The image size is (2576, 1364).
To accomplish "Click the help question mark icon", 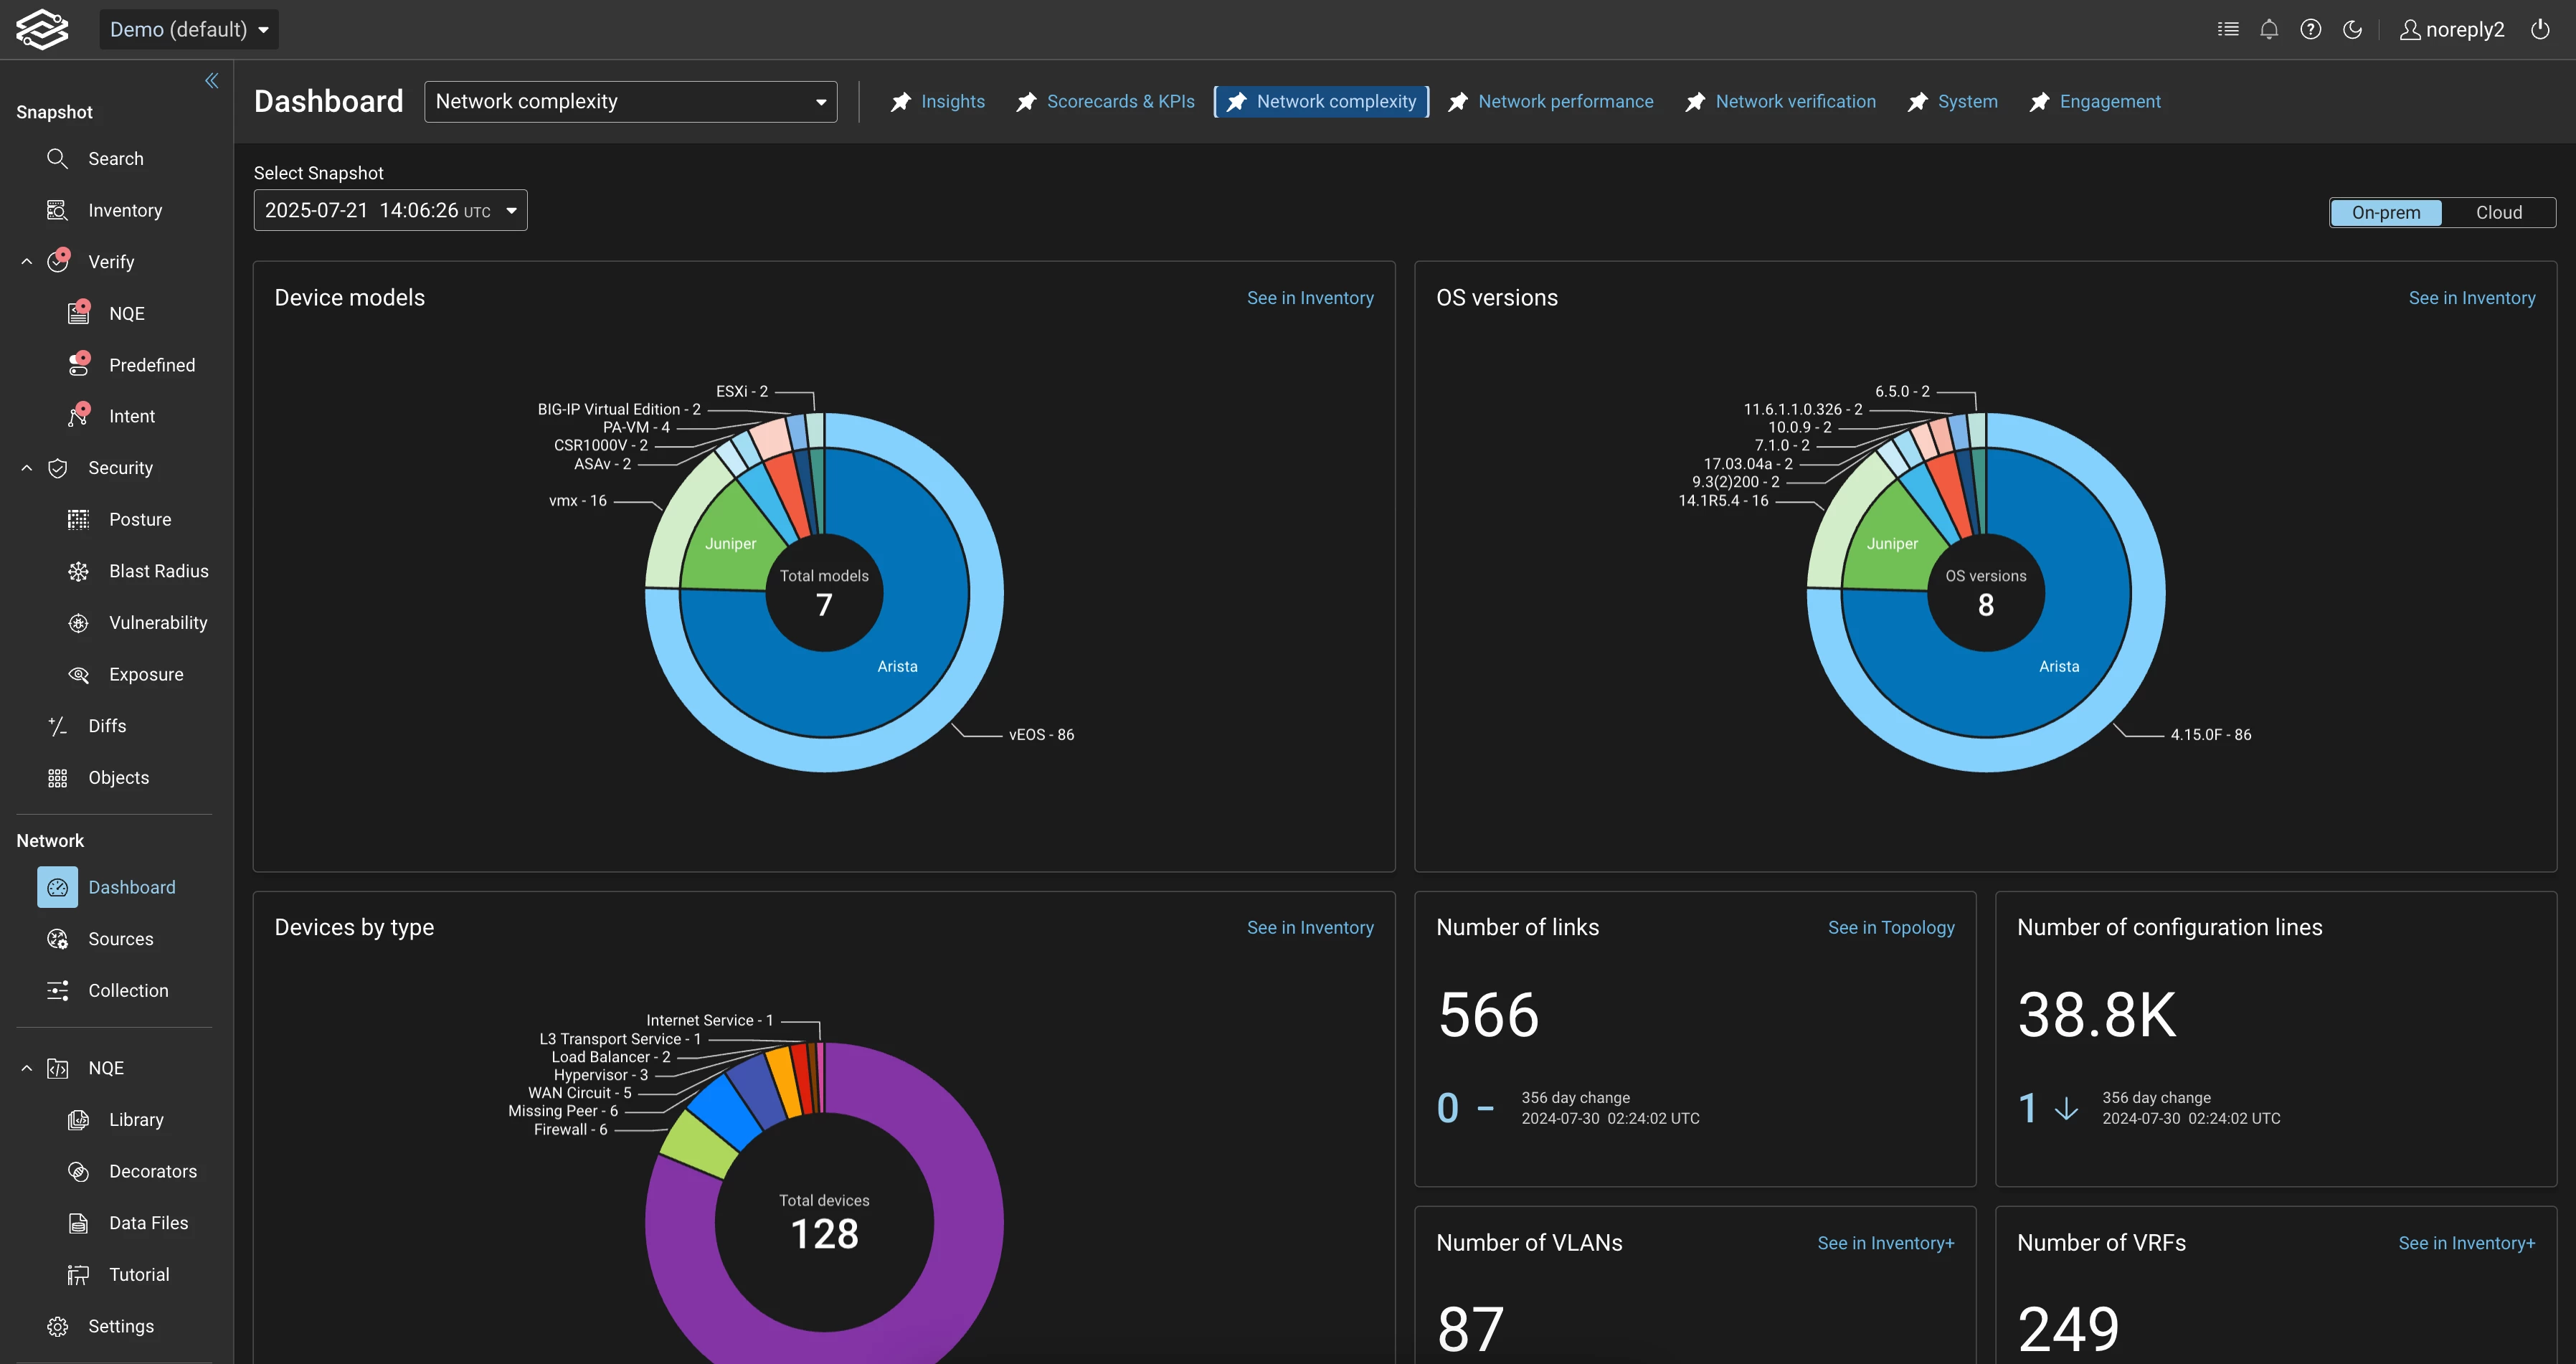I will [x=2310, y=29].
